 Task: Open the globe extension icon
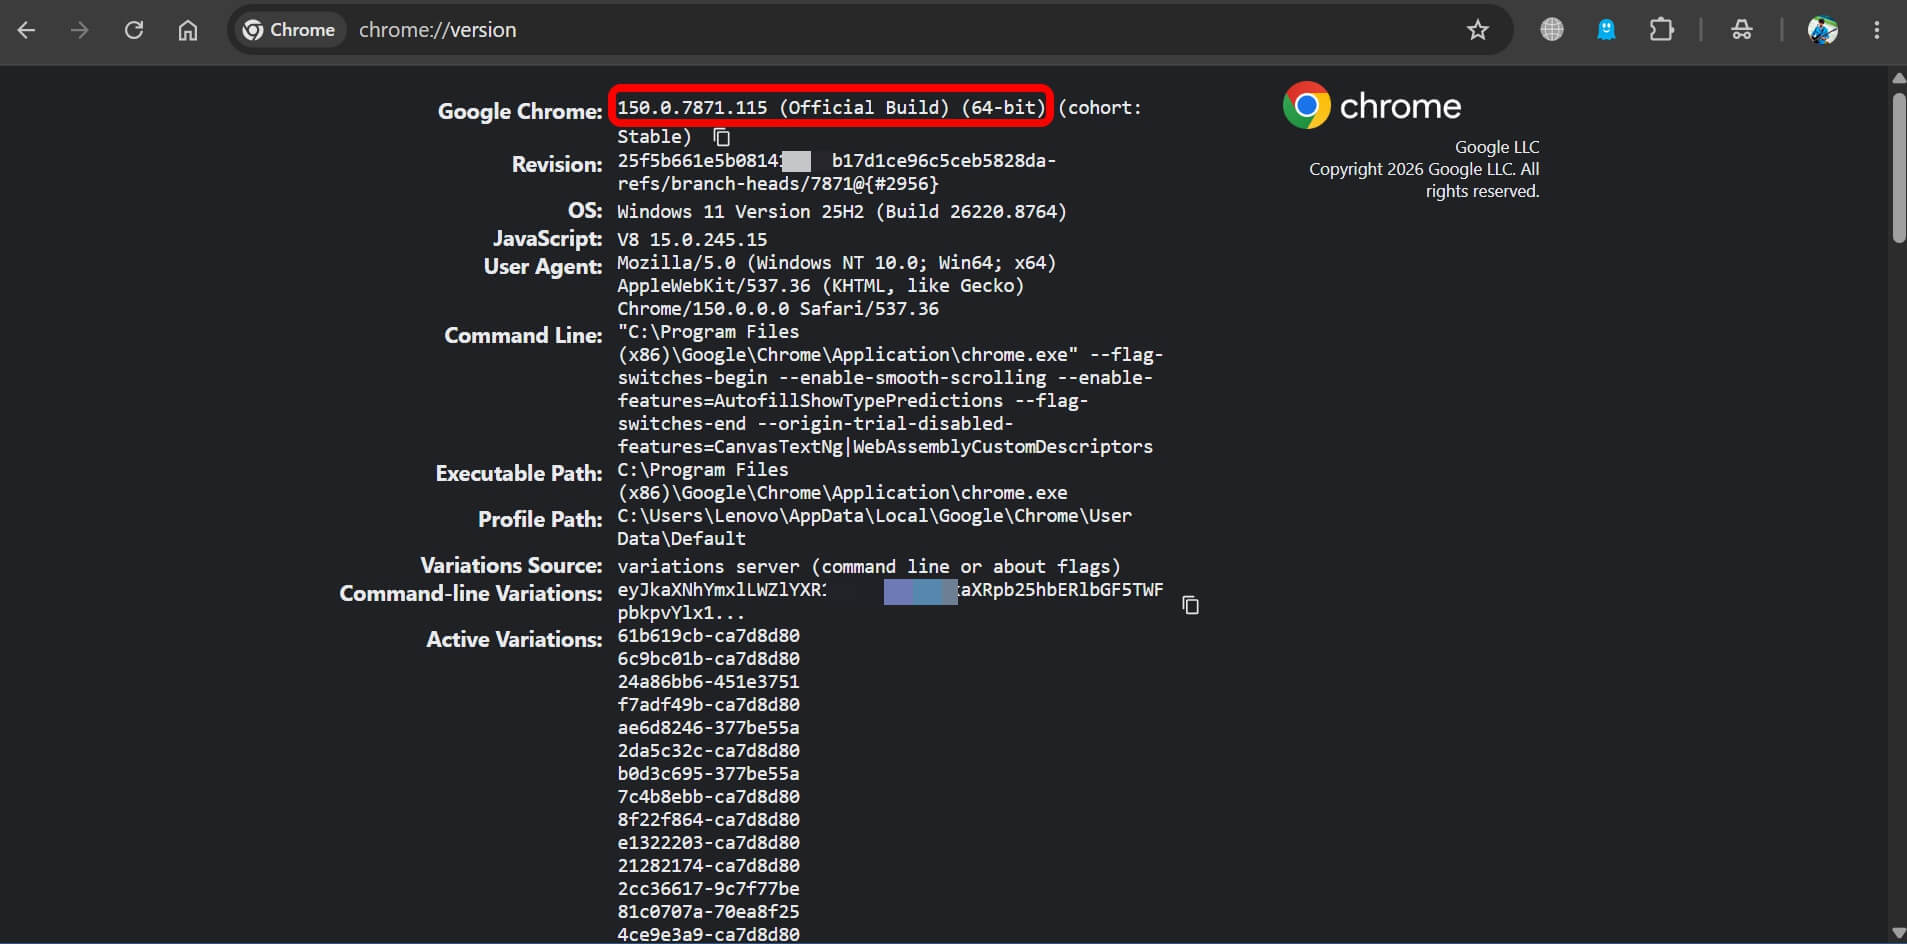pyautogui.click(x=1552, y=30)
